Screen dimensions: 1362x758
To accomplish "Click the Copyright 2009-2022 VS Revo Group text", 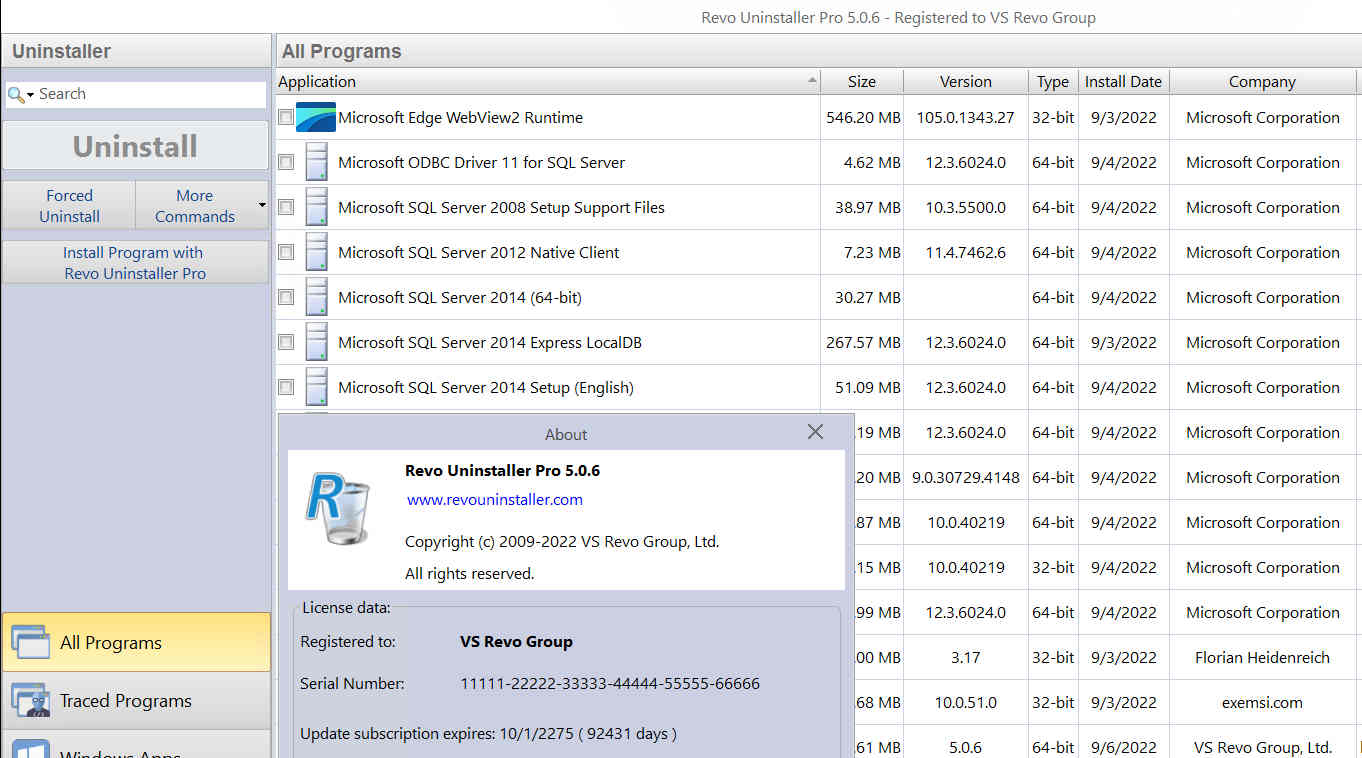I will click(x=562, y=541).
